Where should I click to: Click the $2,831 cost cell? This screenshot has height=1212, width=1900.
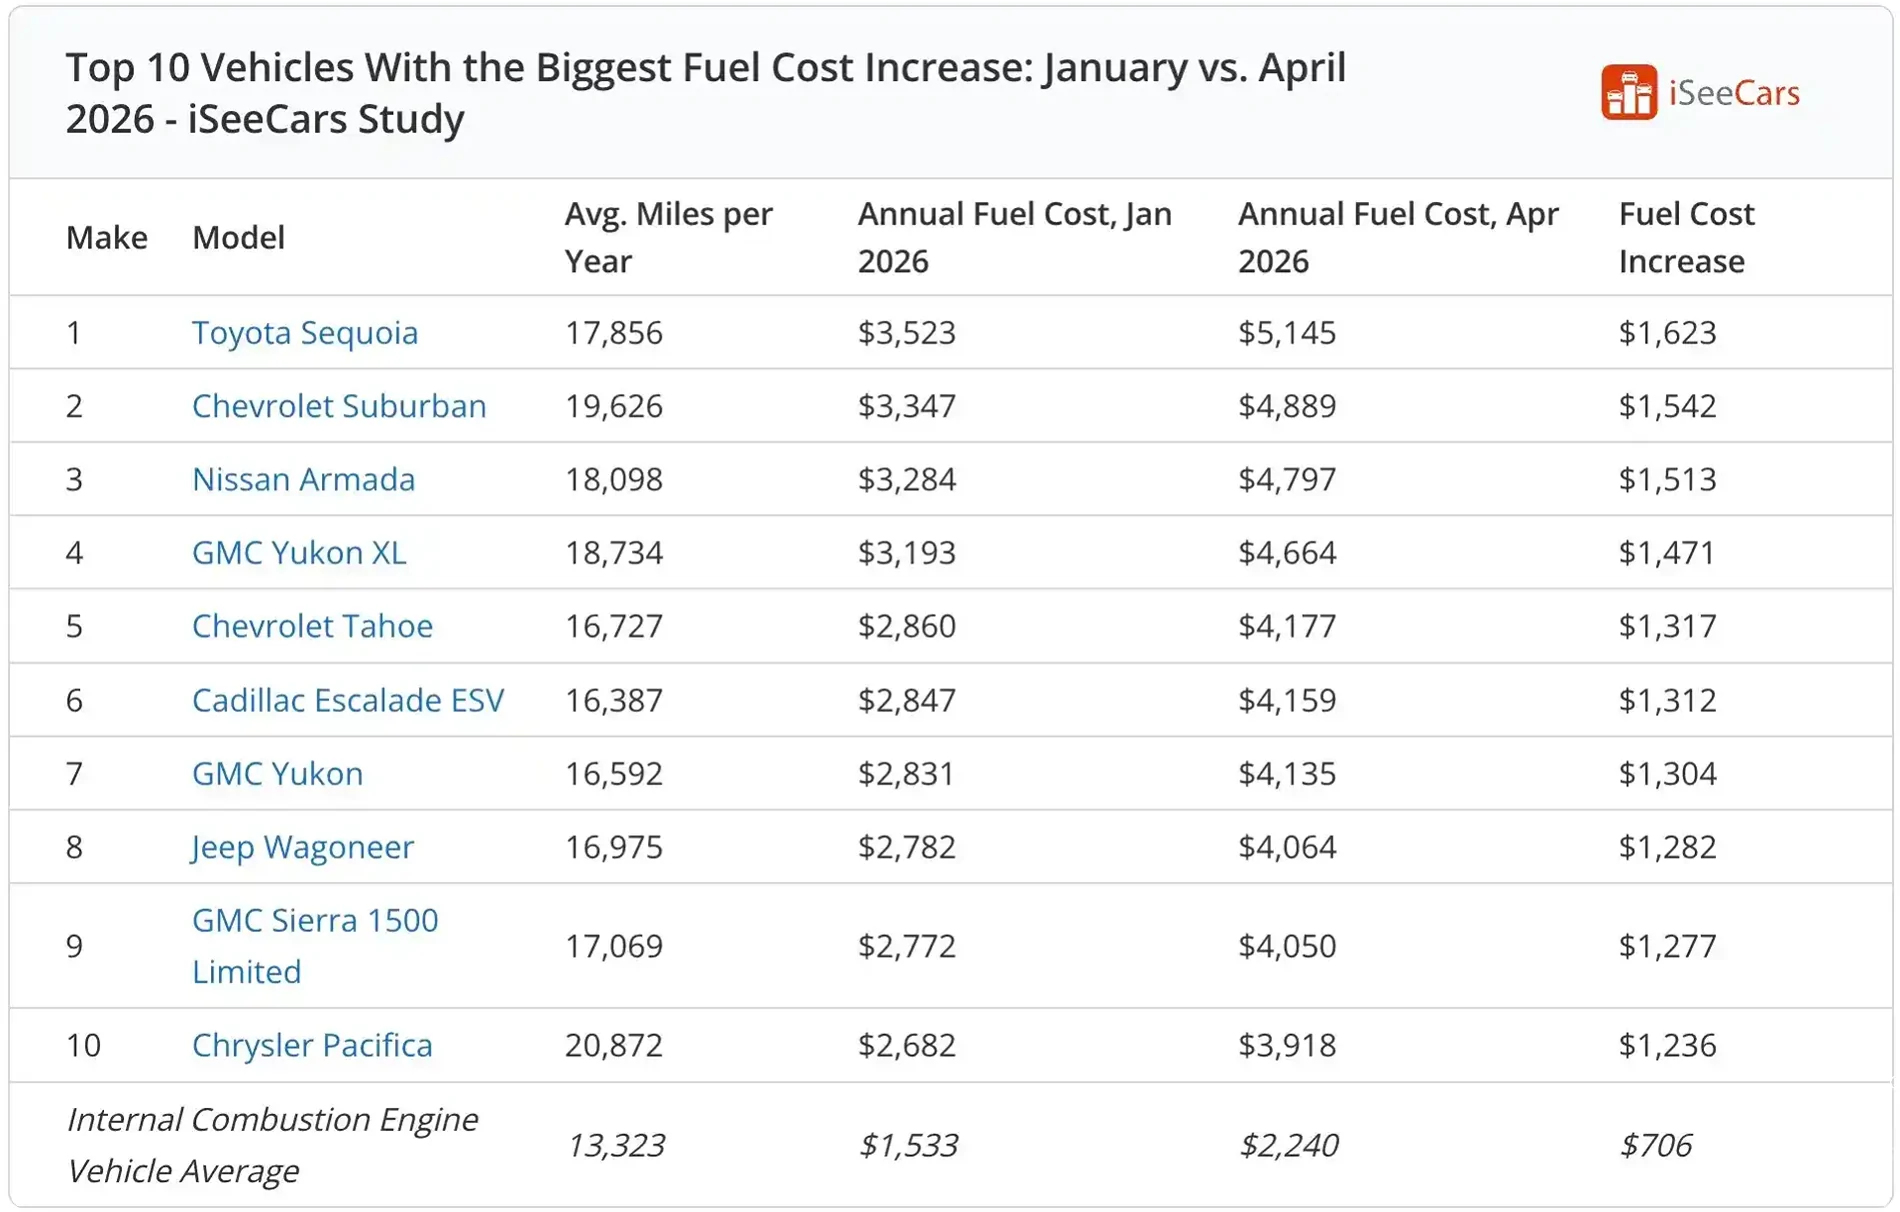pyautogui.click(x=907, y=773)
